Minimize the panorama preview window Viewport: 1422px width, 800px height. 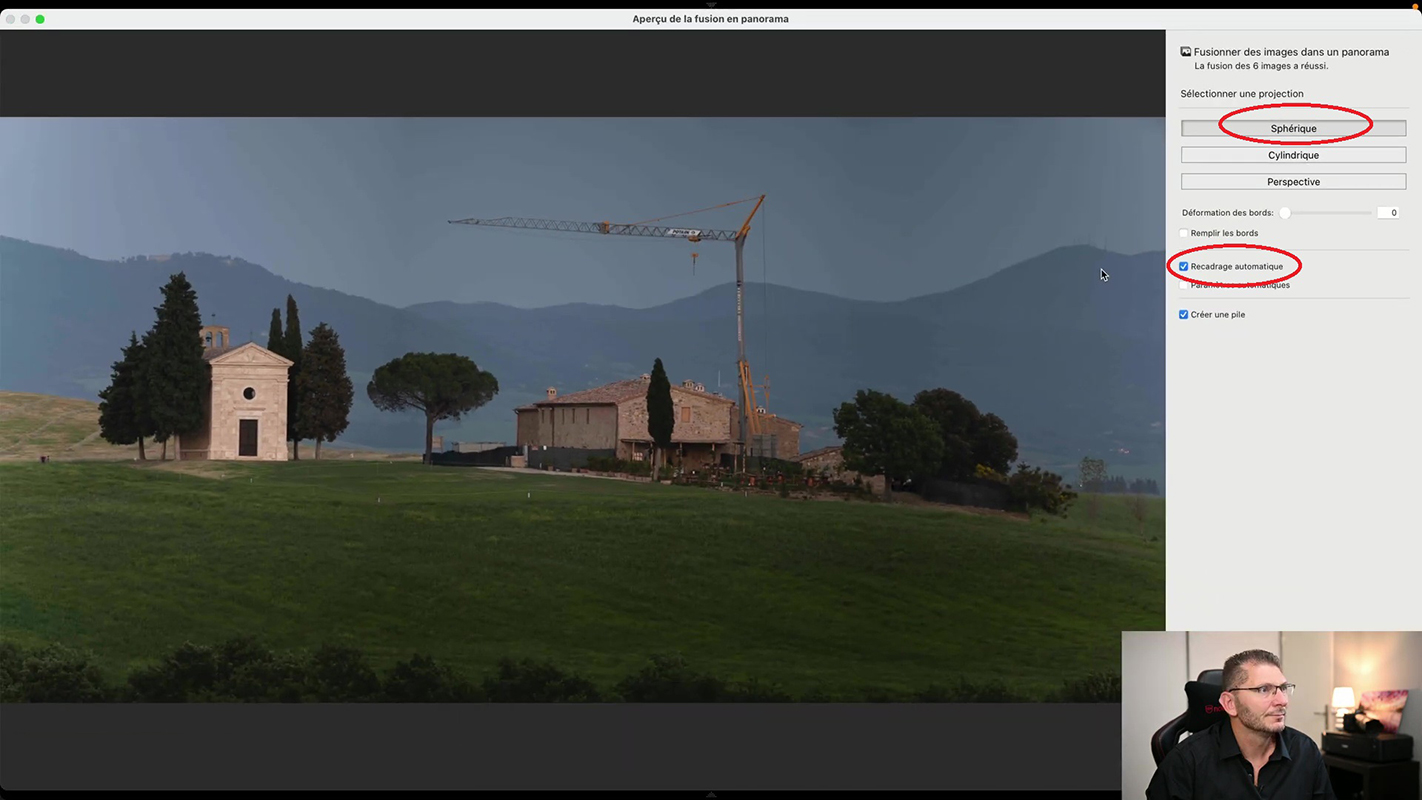[26, 19]
